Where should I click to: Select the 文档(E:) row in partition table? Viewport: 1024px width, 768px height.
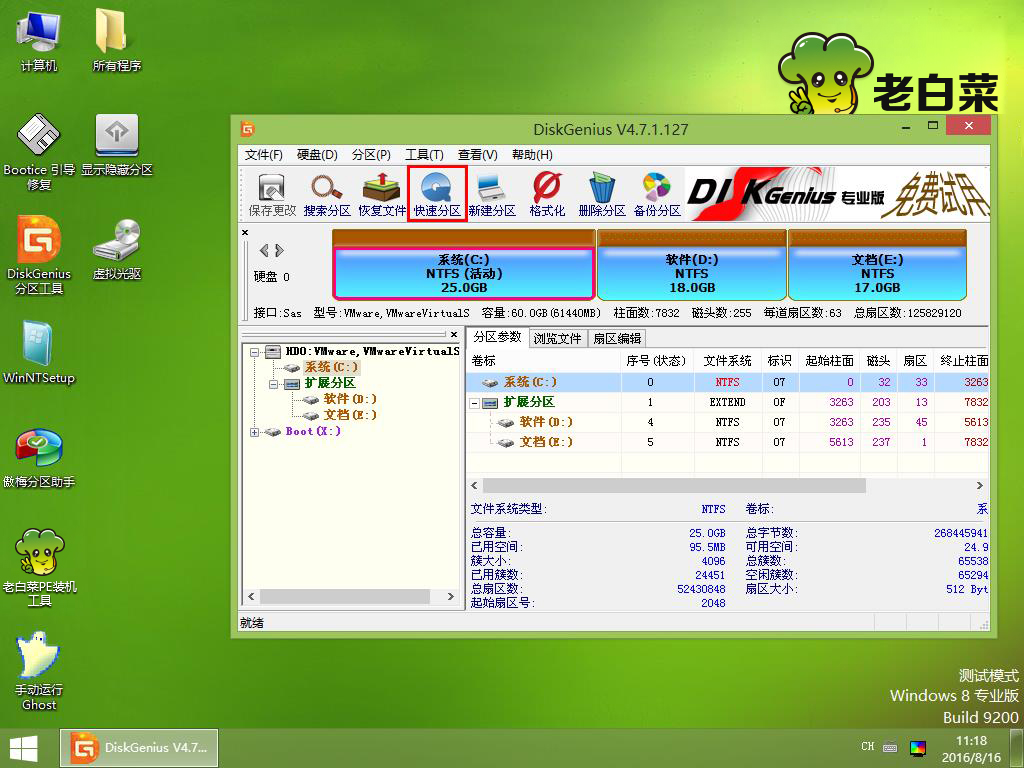tap(728, 442)
